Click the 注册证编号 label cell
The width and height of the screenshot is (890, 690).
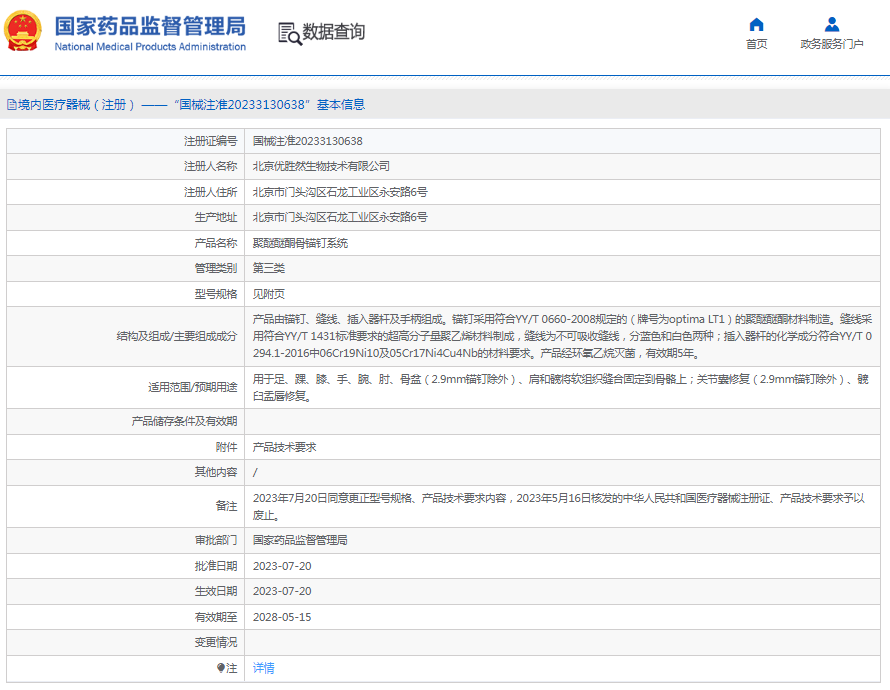click(125, 141)
